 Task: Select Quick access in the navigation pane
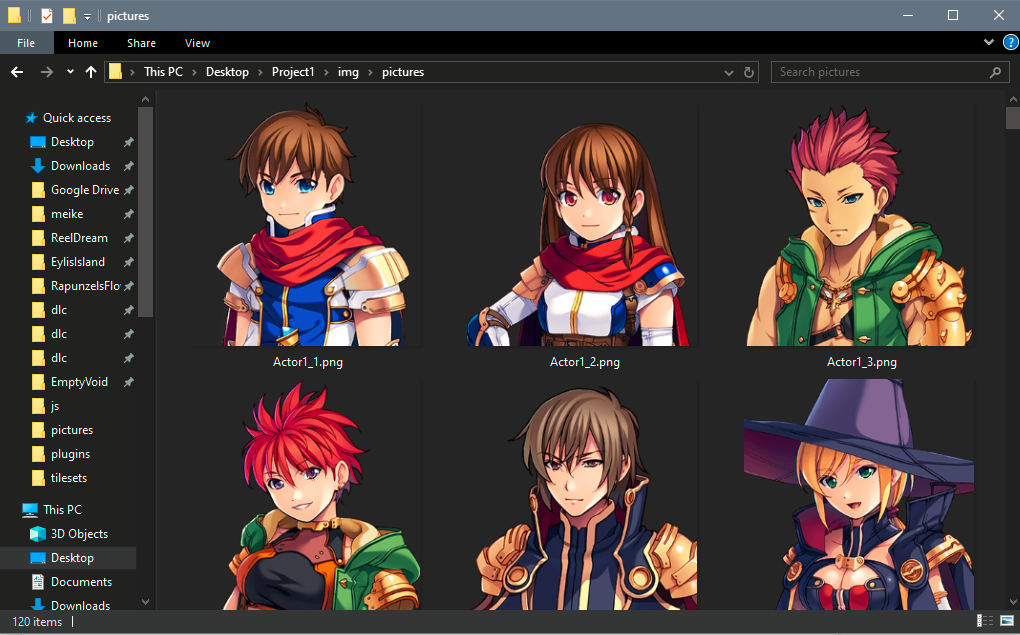(x=77, y=118)
